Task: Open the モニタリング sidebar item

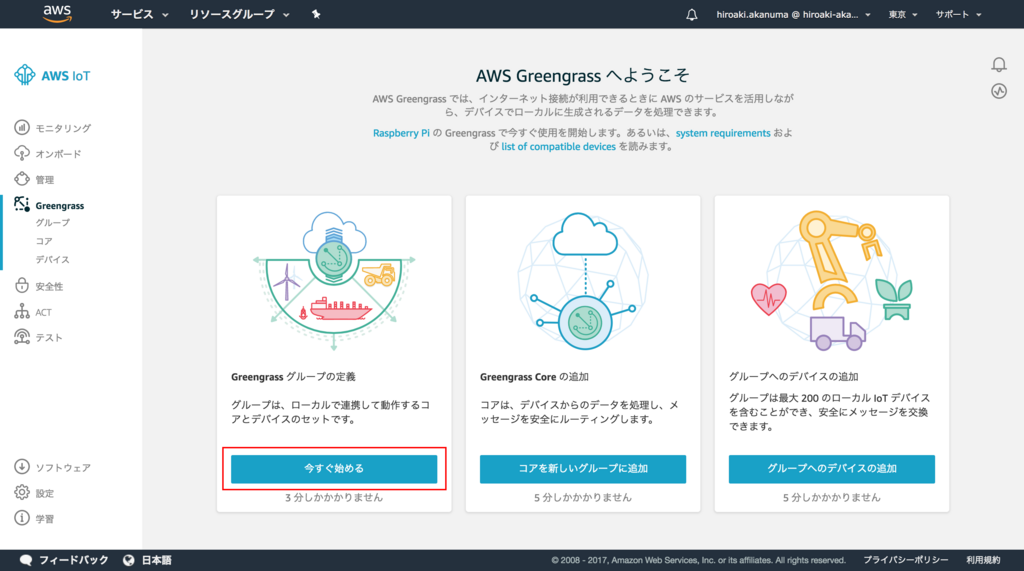Action: click(x=63, y=128)
